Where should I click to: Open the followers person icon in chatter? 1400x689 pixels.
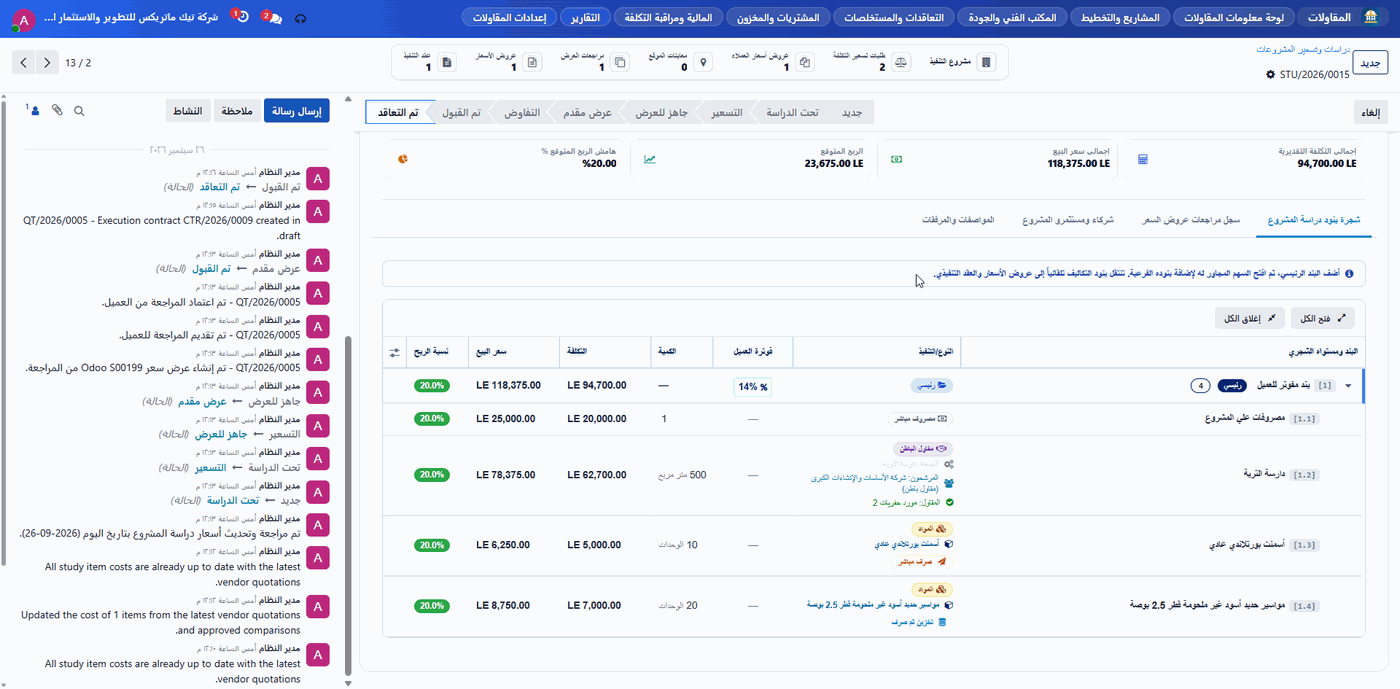click(x=34, y=111)
